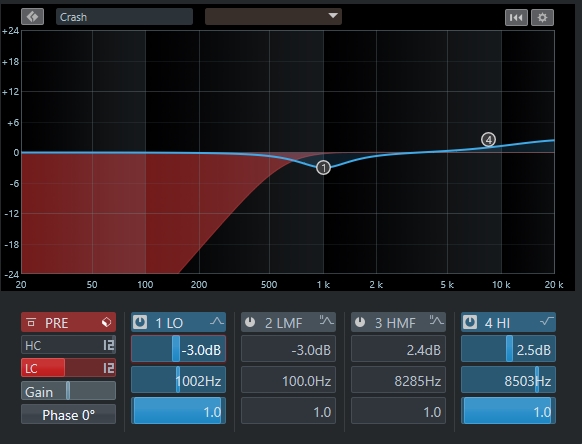Viewport: 582px width, 444px height.
Task: Click the 100 frequency axis label
Action: pyautogui.click(x=145, y=285)
